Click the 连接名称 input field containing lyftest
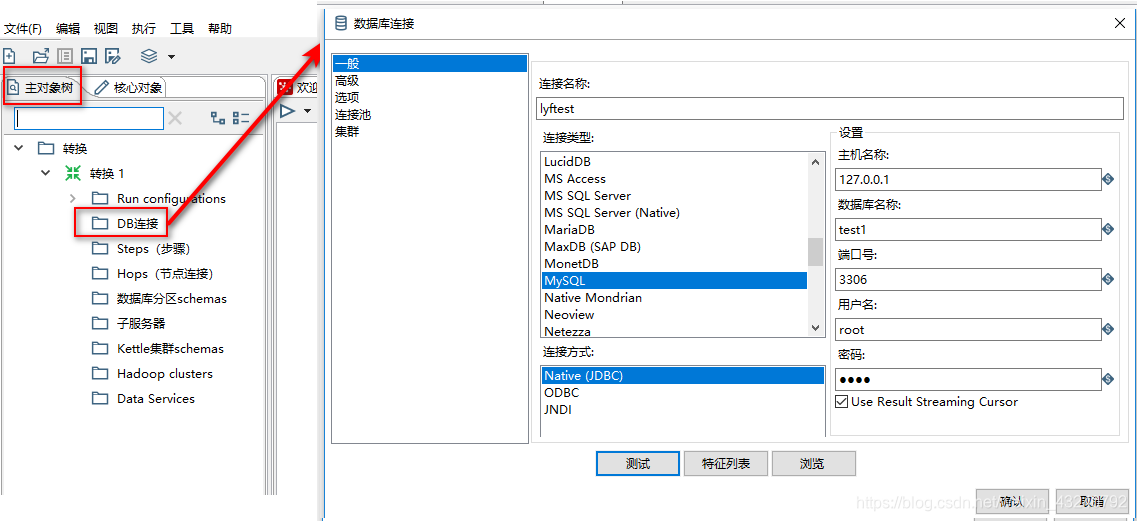 [830, 108]
